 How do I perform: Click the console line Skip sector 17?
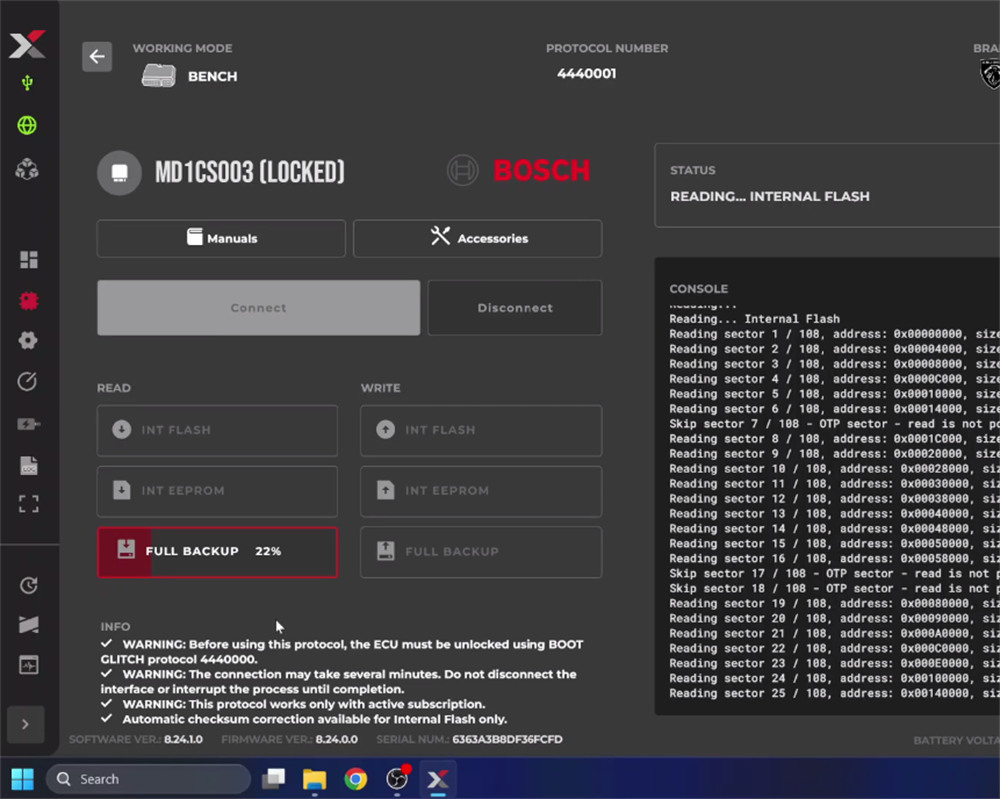click(x=834, y=573)
